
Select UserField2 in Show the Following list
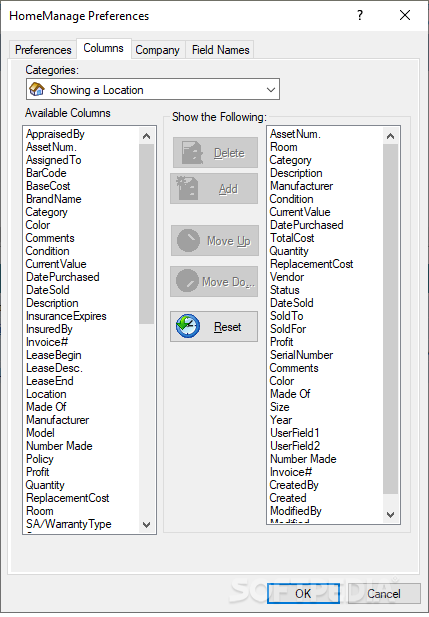coord(295,446)
